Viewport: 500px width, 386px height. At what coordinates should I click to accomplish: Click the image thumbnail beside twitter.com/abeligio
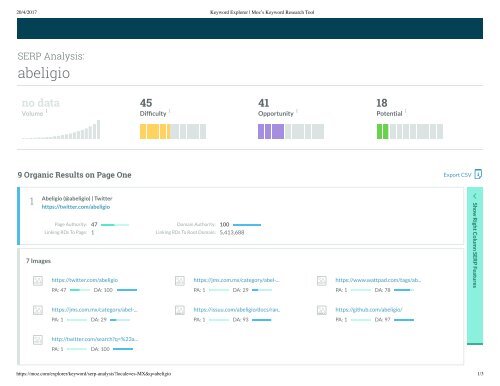pyautogui.click(x=38, y=281)
